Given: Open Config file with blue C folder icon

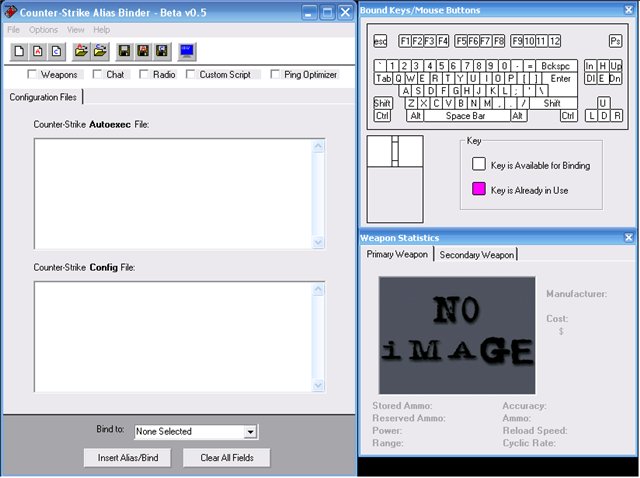Looking at the screenshot, I should pyautogui.click(x=100, y=51).
